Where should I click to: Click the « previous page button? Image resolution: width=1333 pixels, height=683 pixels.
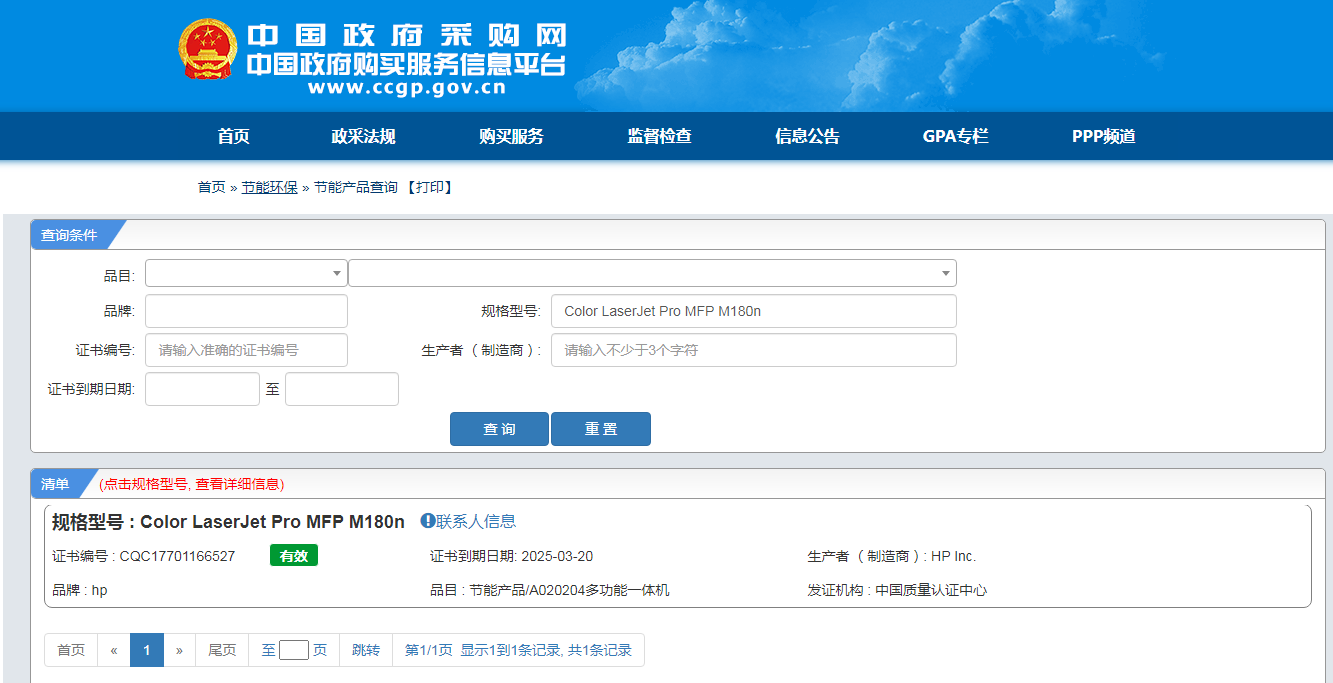[114, 650]
